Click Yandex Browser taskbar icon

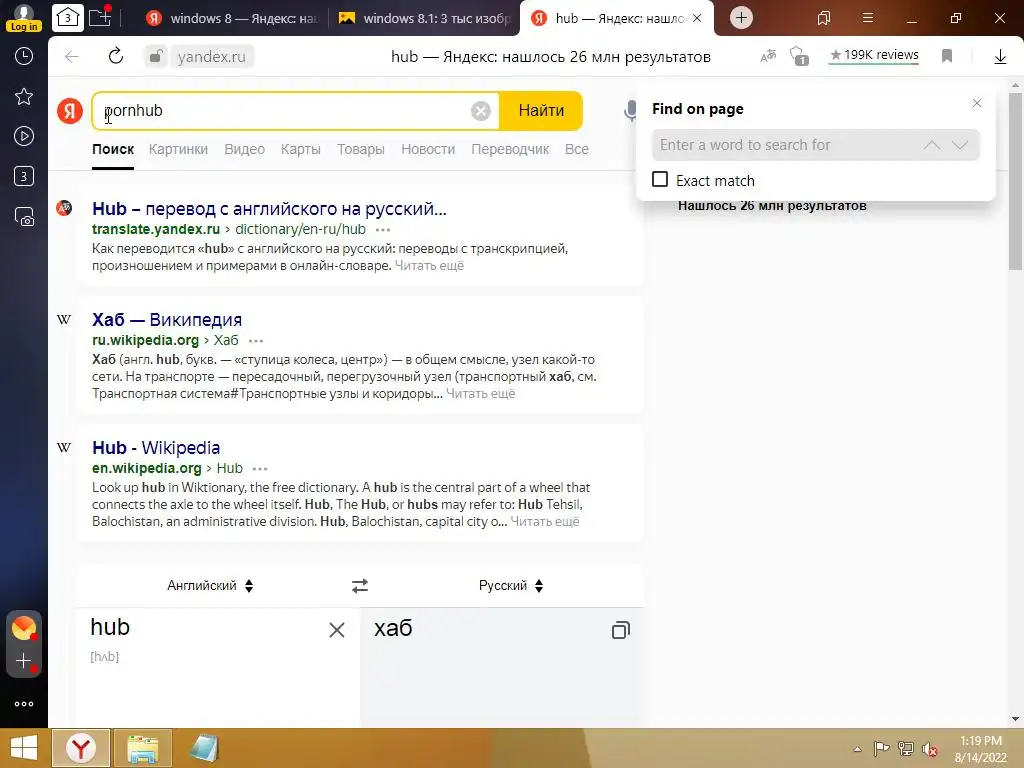coord(81,748)
